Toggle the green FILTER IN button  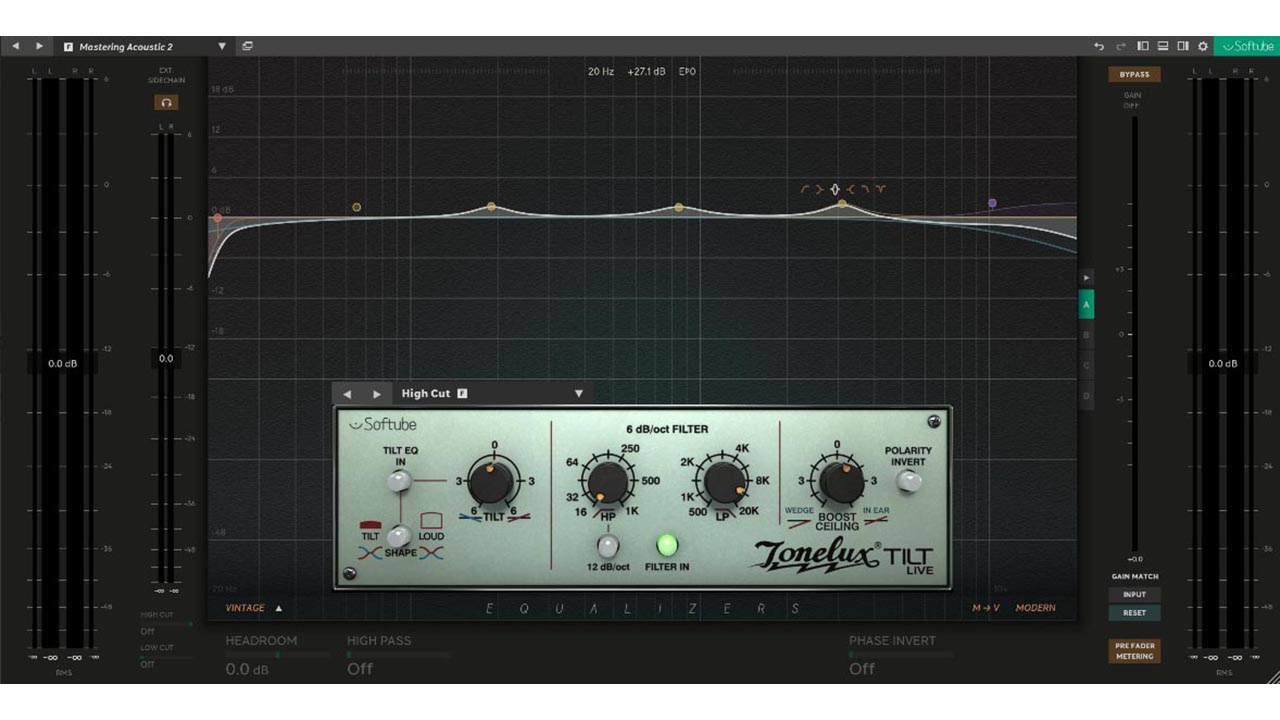click(666, 545)
